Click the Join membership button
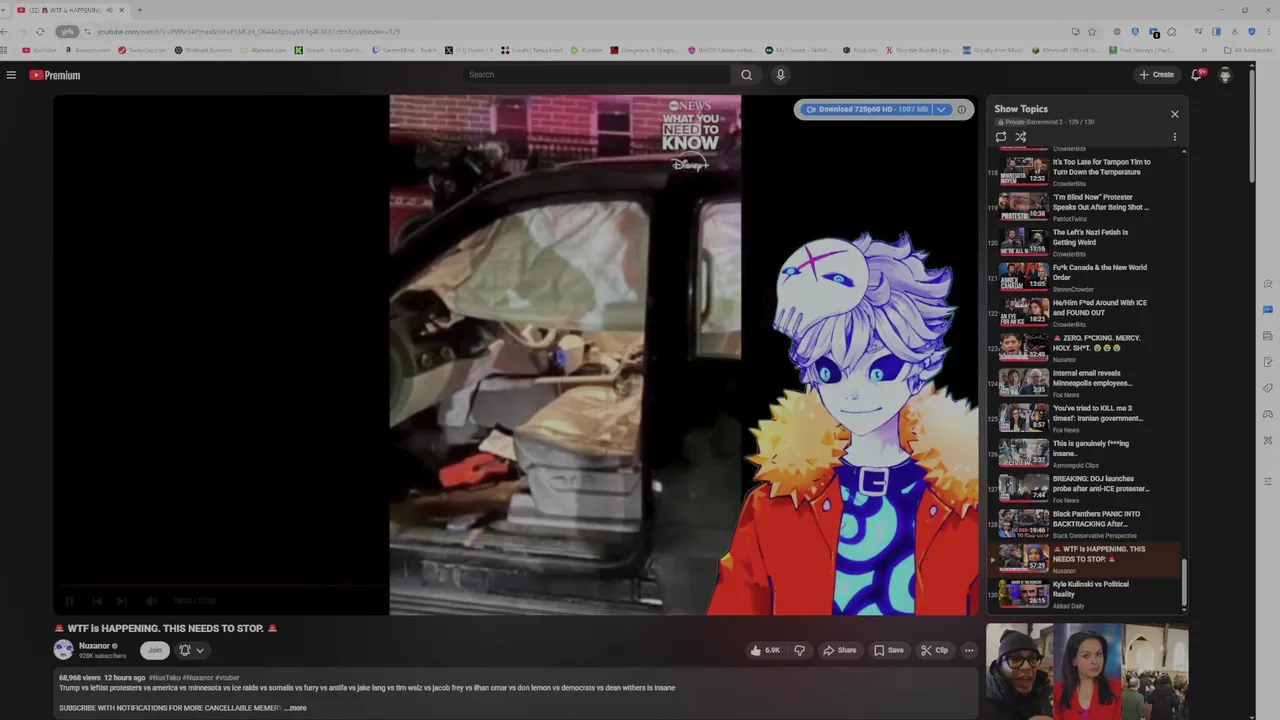Image resolution: width=1280 pixels, height=720 pixels. (154, 650)
